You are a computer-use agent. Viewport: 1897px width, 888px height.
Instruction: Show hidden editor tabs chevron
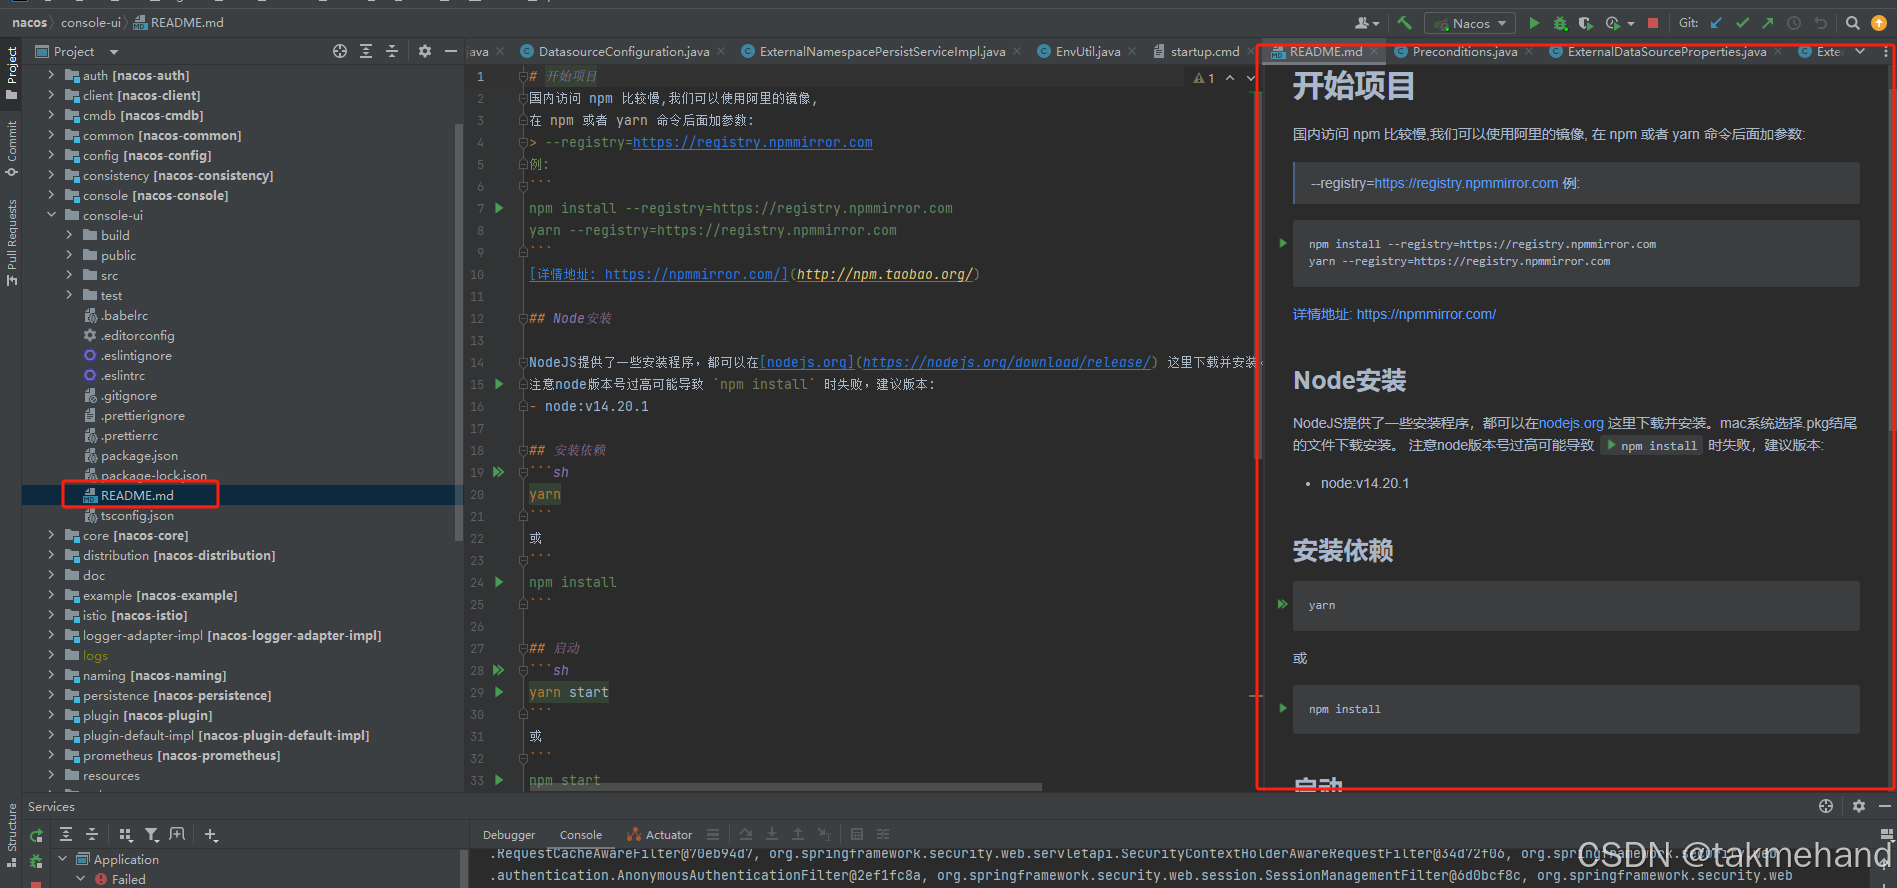pyautogui.click(x=1860, y=51)
